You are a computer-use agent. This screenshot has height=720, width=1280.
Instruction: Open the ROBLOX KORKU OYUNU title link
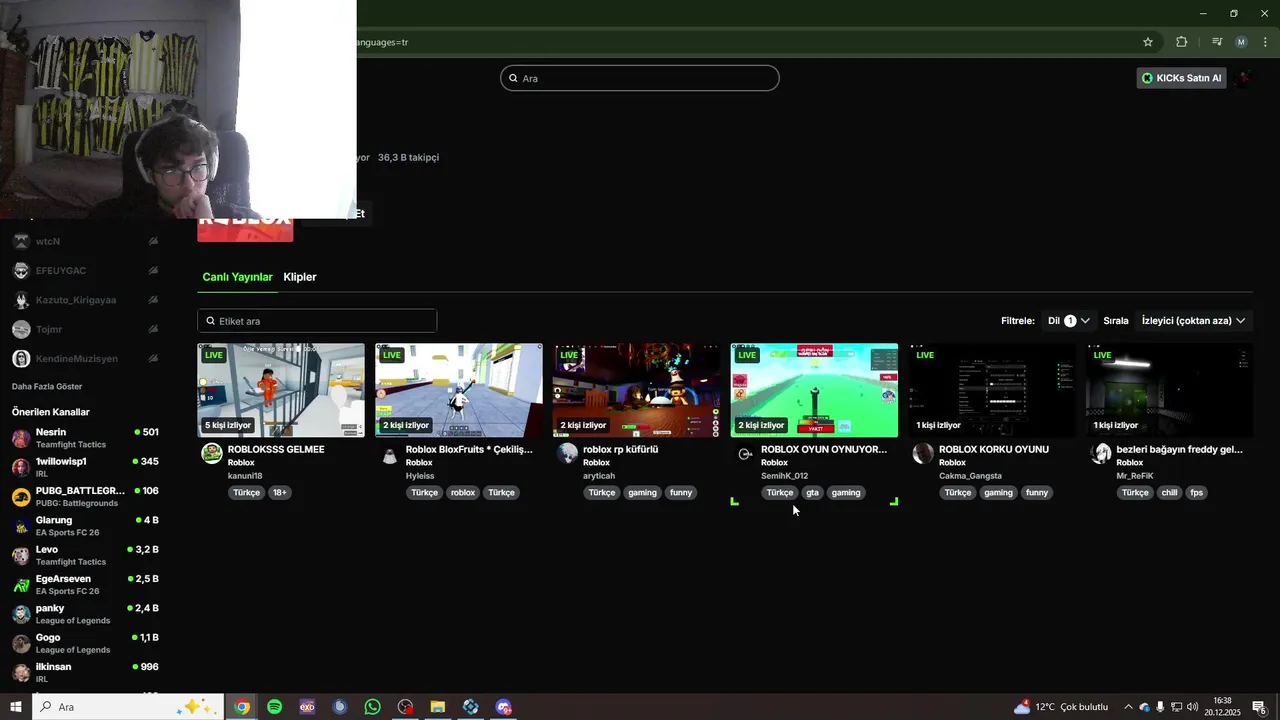tap(994, 450)
